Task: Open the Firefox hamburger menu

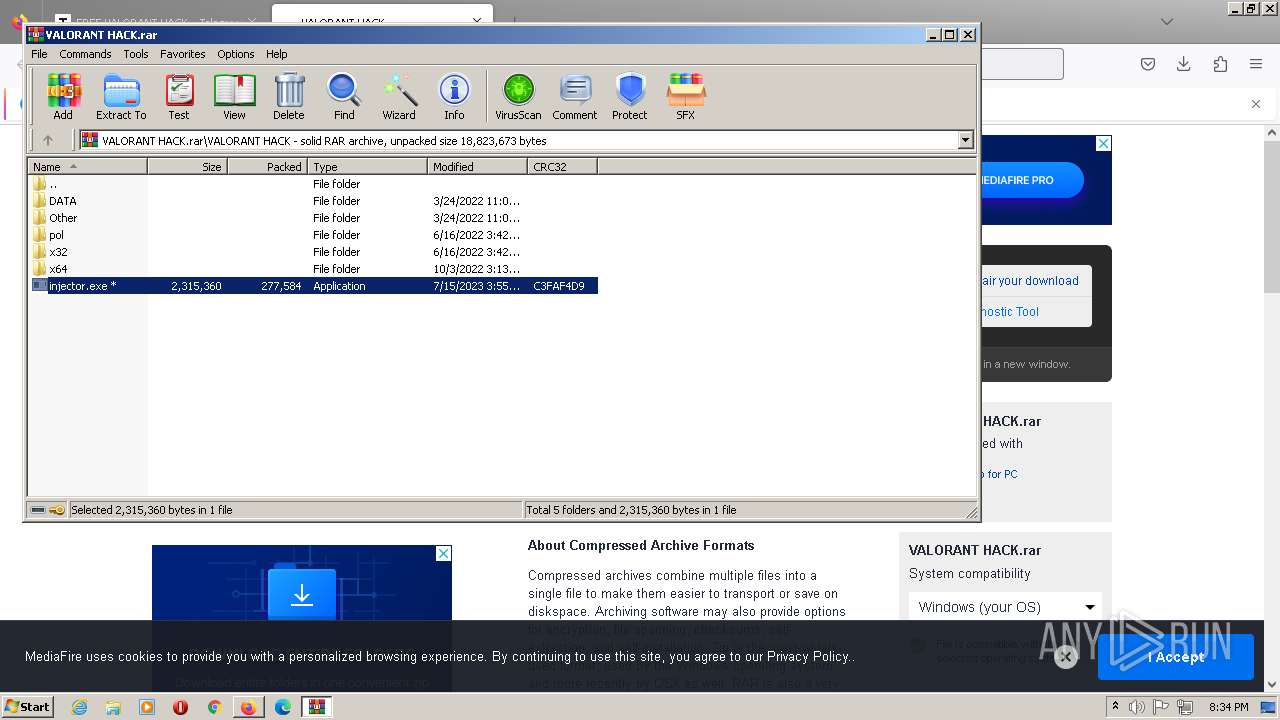Action: [1256, 64]
